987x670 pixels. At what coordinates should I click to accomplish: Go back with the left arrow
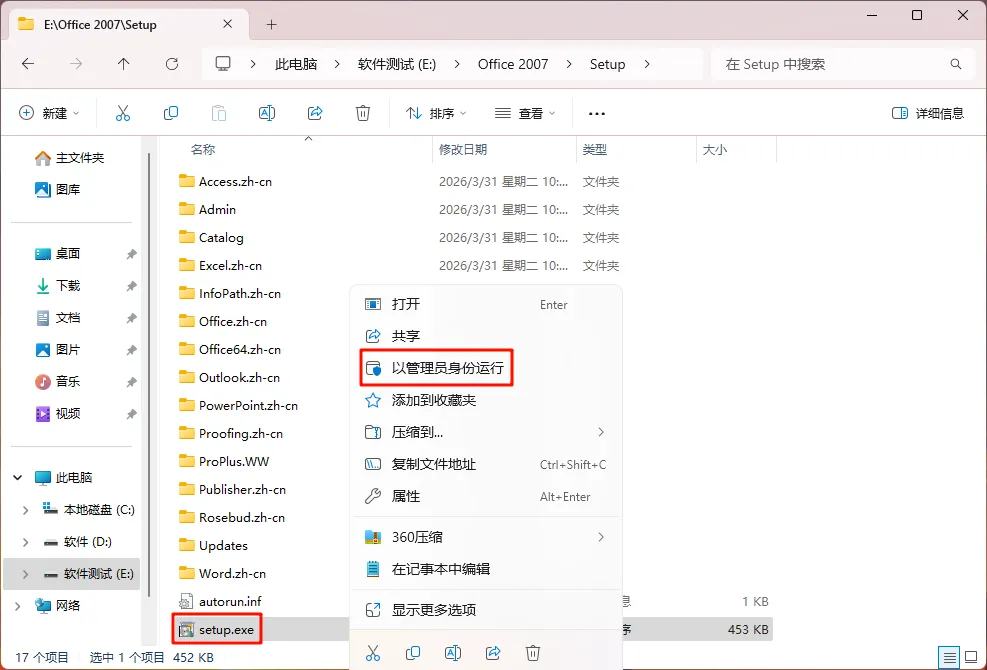tap(28, 64)
